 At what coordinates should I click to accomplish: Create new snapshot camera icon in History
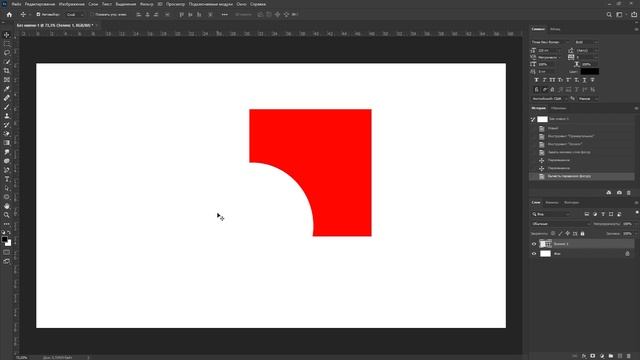(619, 193)
